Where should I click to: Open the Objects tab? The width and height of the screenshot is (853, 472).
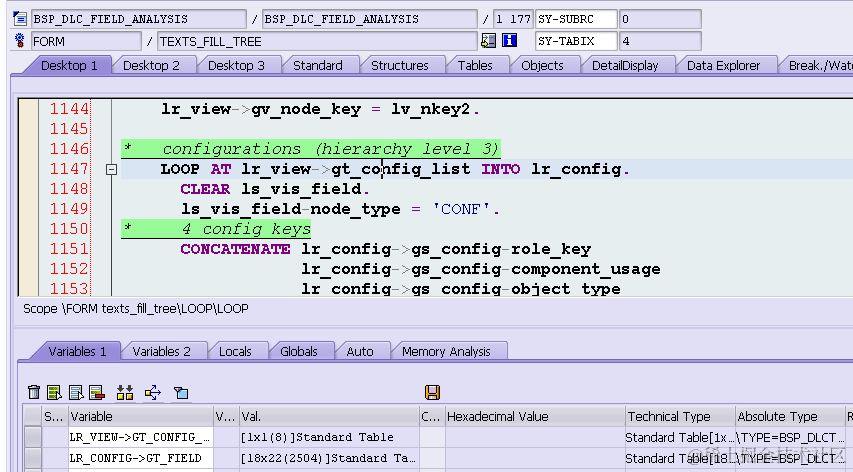pyautogui.click(x=542, y=65)
